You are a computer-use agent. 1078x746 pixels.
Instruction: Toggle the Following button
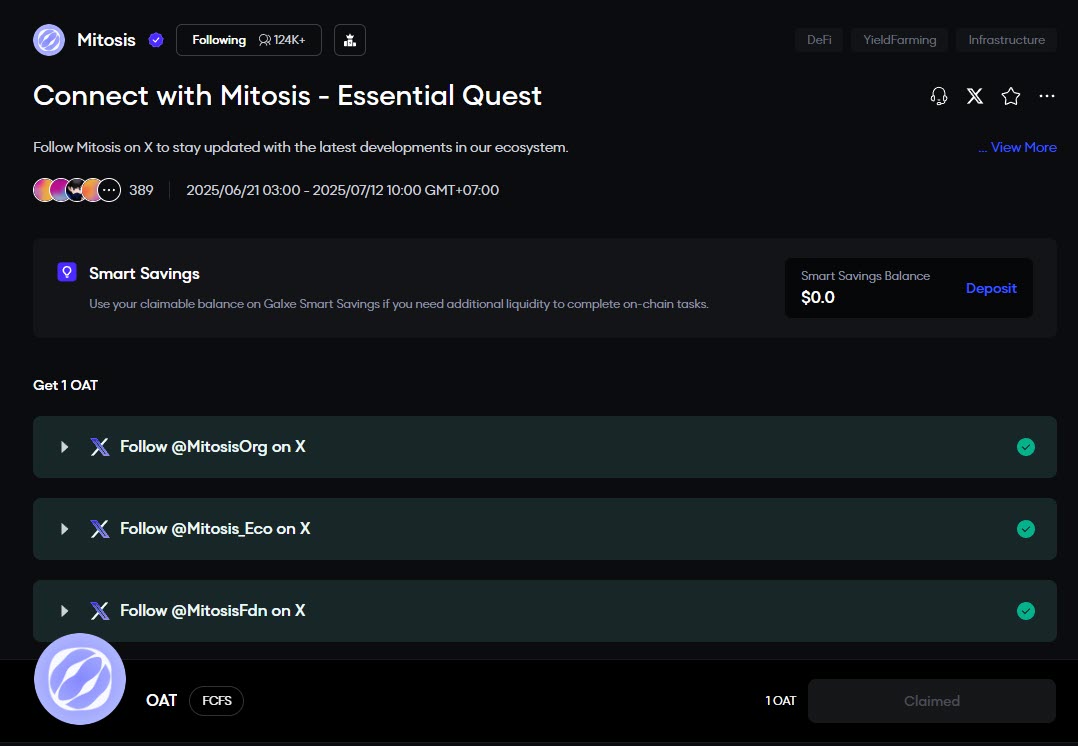click(x=249, y=40)
